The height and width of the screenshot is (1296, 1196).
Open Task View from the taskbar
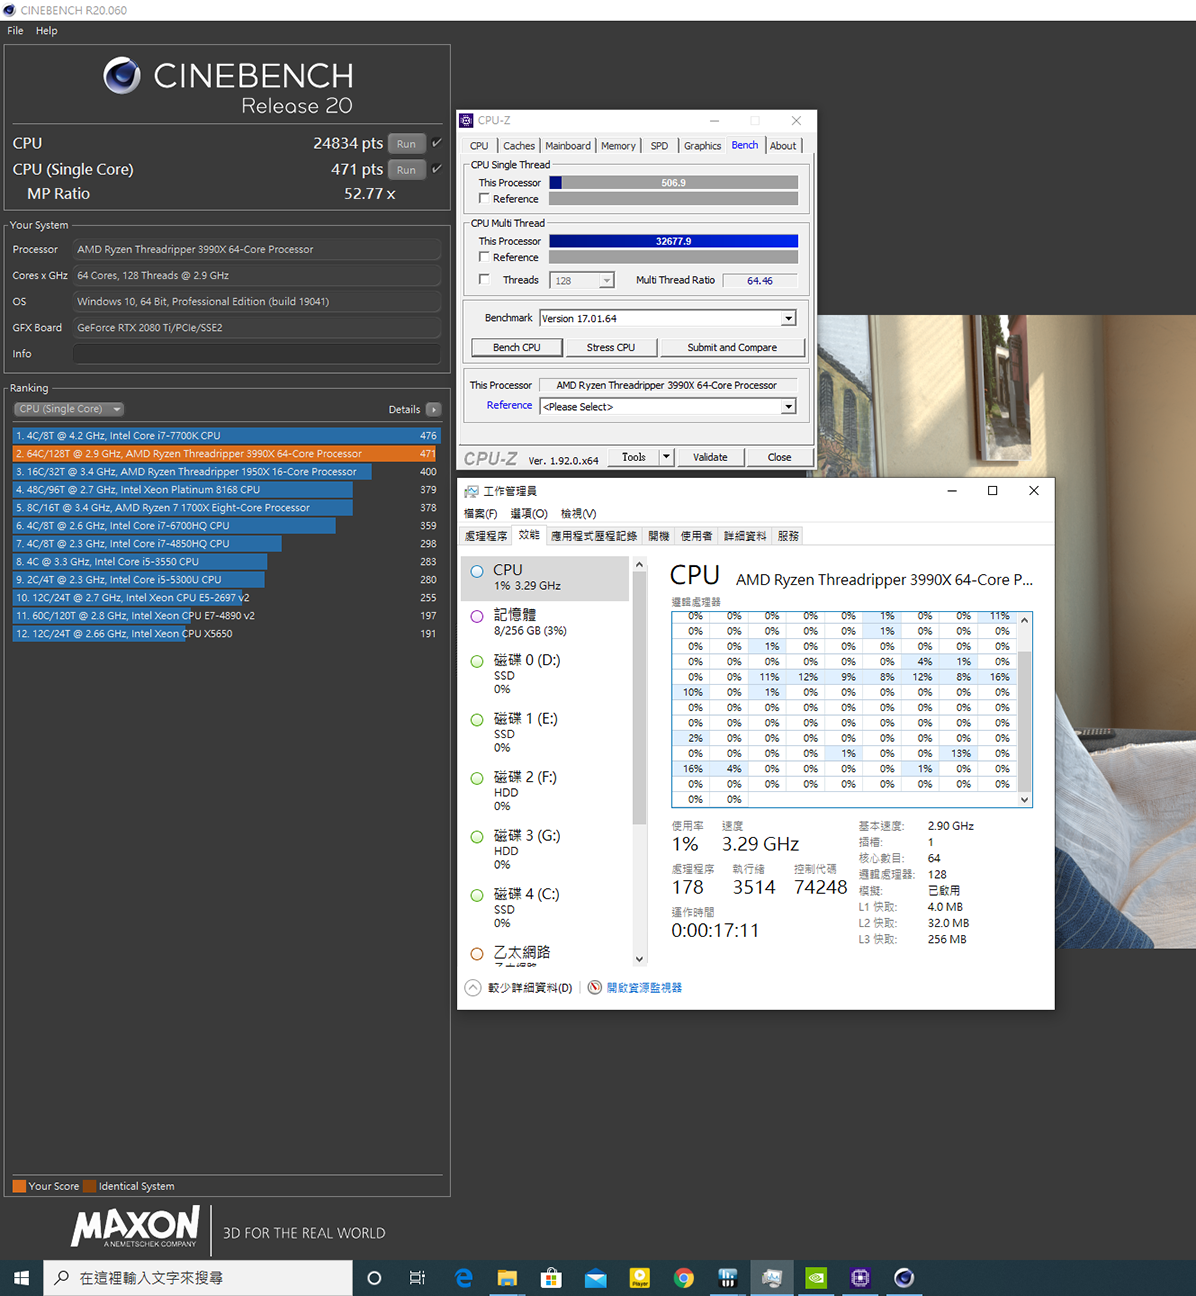[x=417, y=1278]
